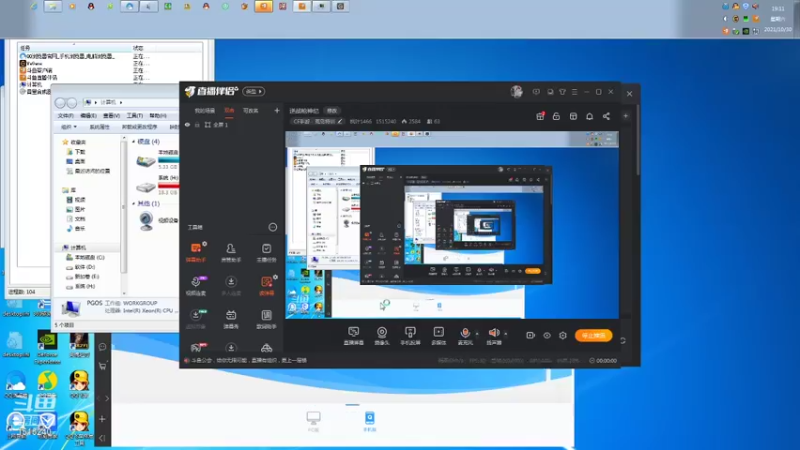
Task: Click the Explorer address bar
Action: (x=133, y=103)
